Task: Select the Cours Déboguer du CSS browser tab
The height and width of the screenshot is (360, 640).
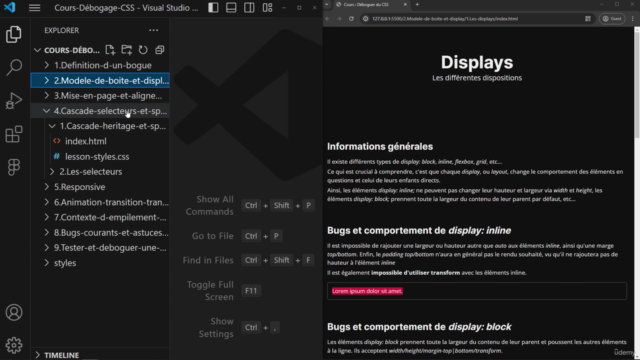Action: coord(371,4)
